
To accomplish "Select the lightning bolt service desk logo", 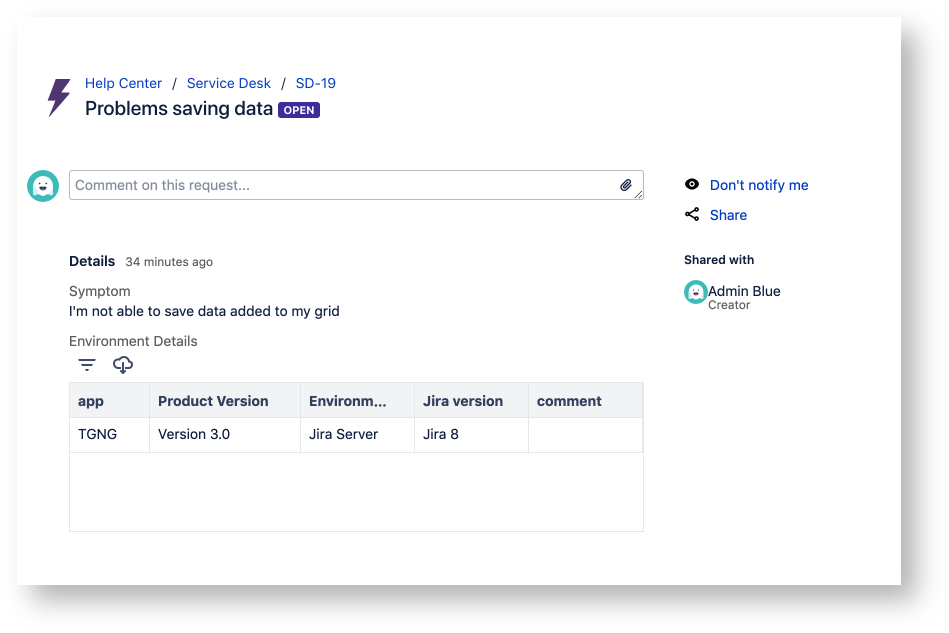I will [57, 97].
